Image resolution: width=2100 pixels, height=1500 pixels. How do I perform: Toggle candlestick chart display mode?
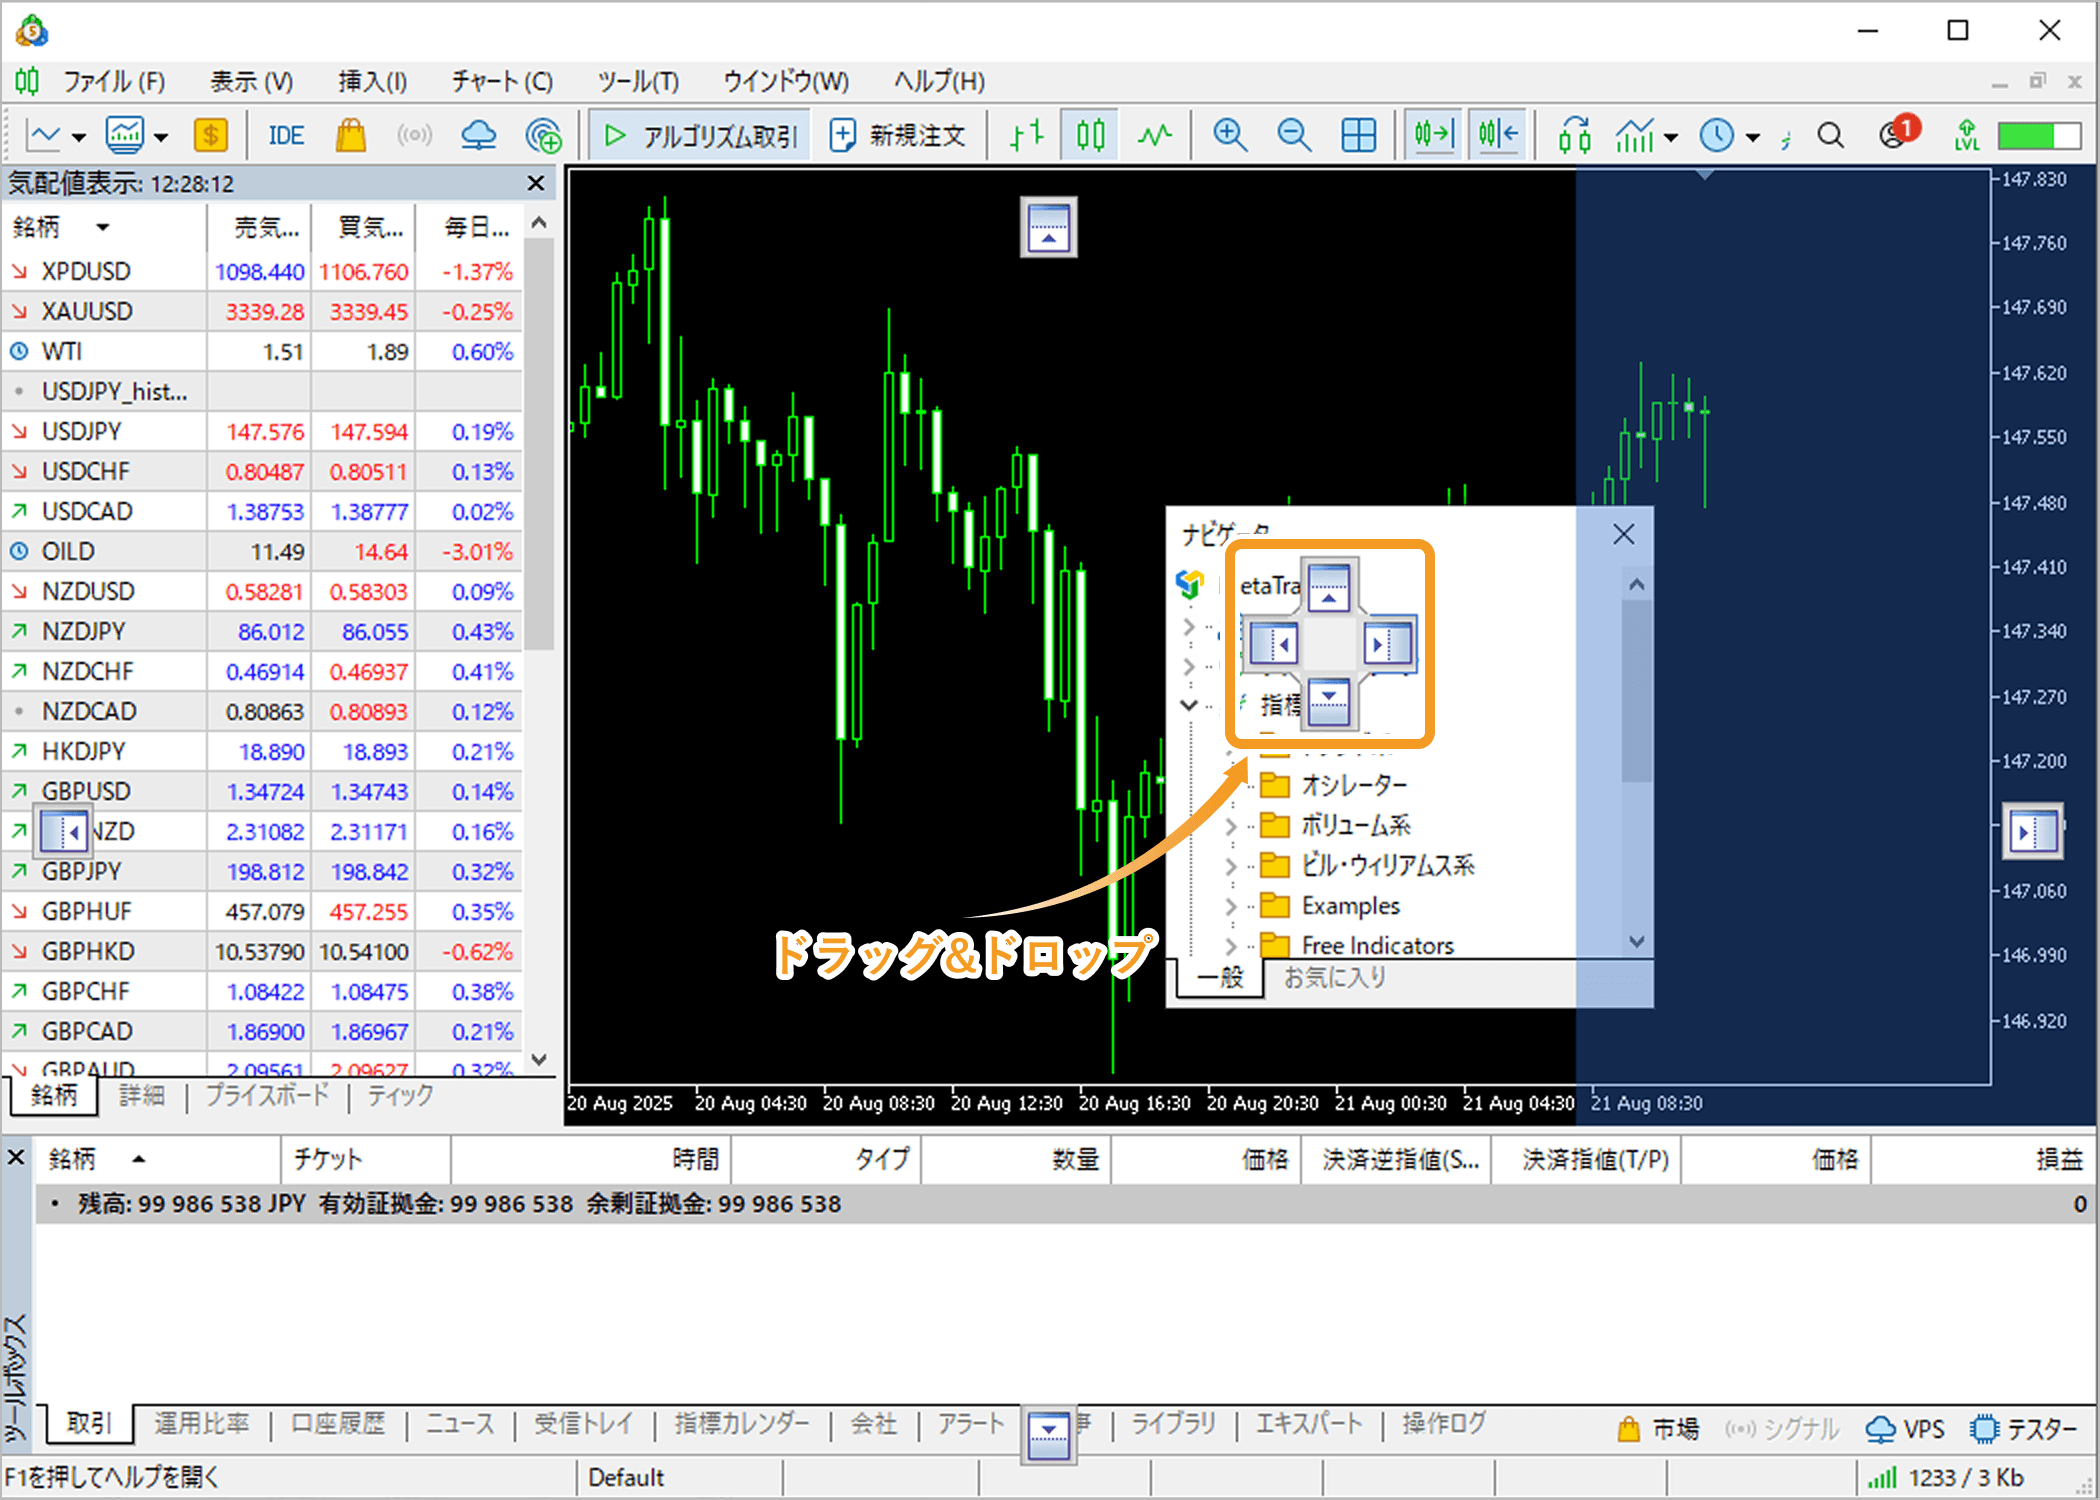pos(1090,135)
